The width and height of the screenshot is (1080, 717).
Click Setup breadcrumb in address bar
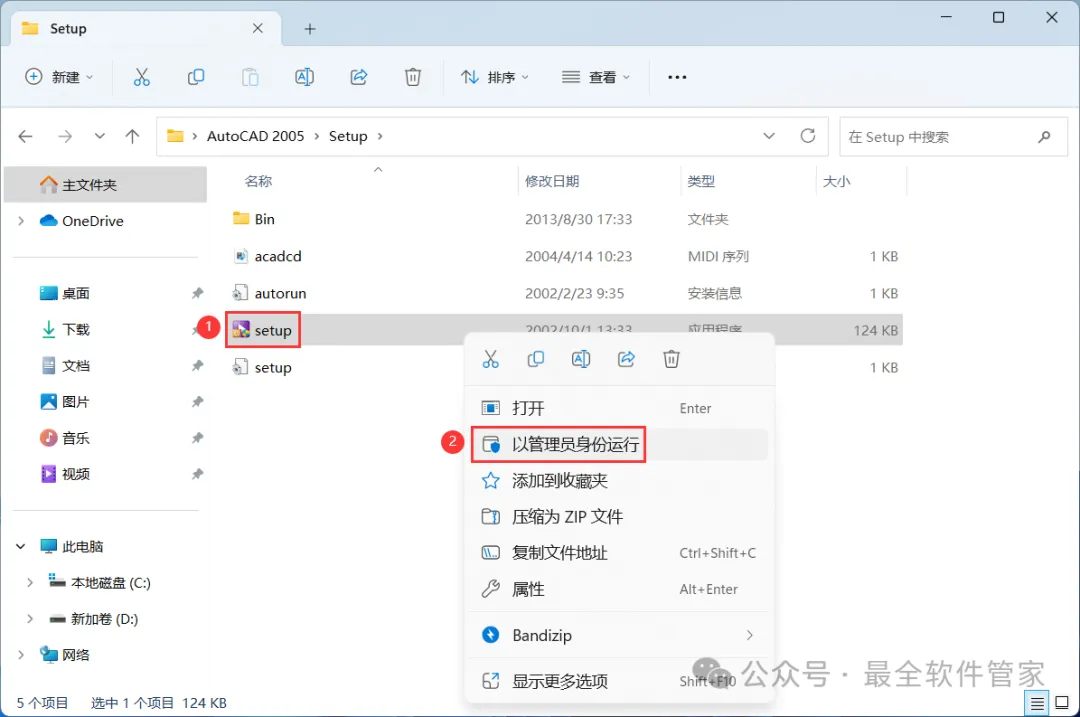click(348, 136)
